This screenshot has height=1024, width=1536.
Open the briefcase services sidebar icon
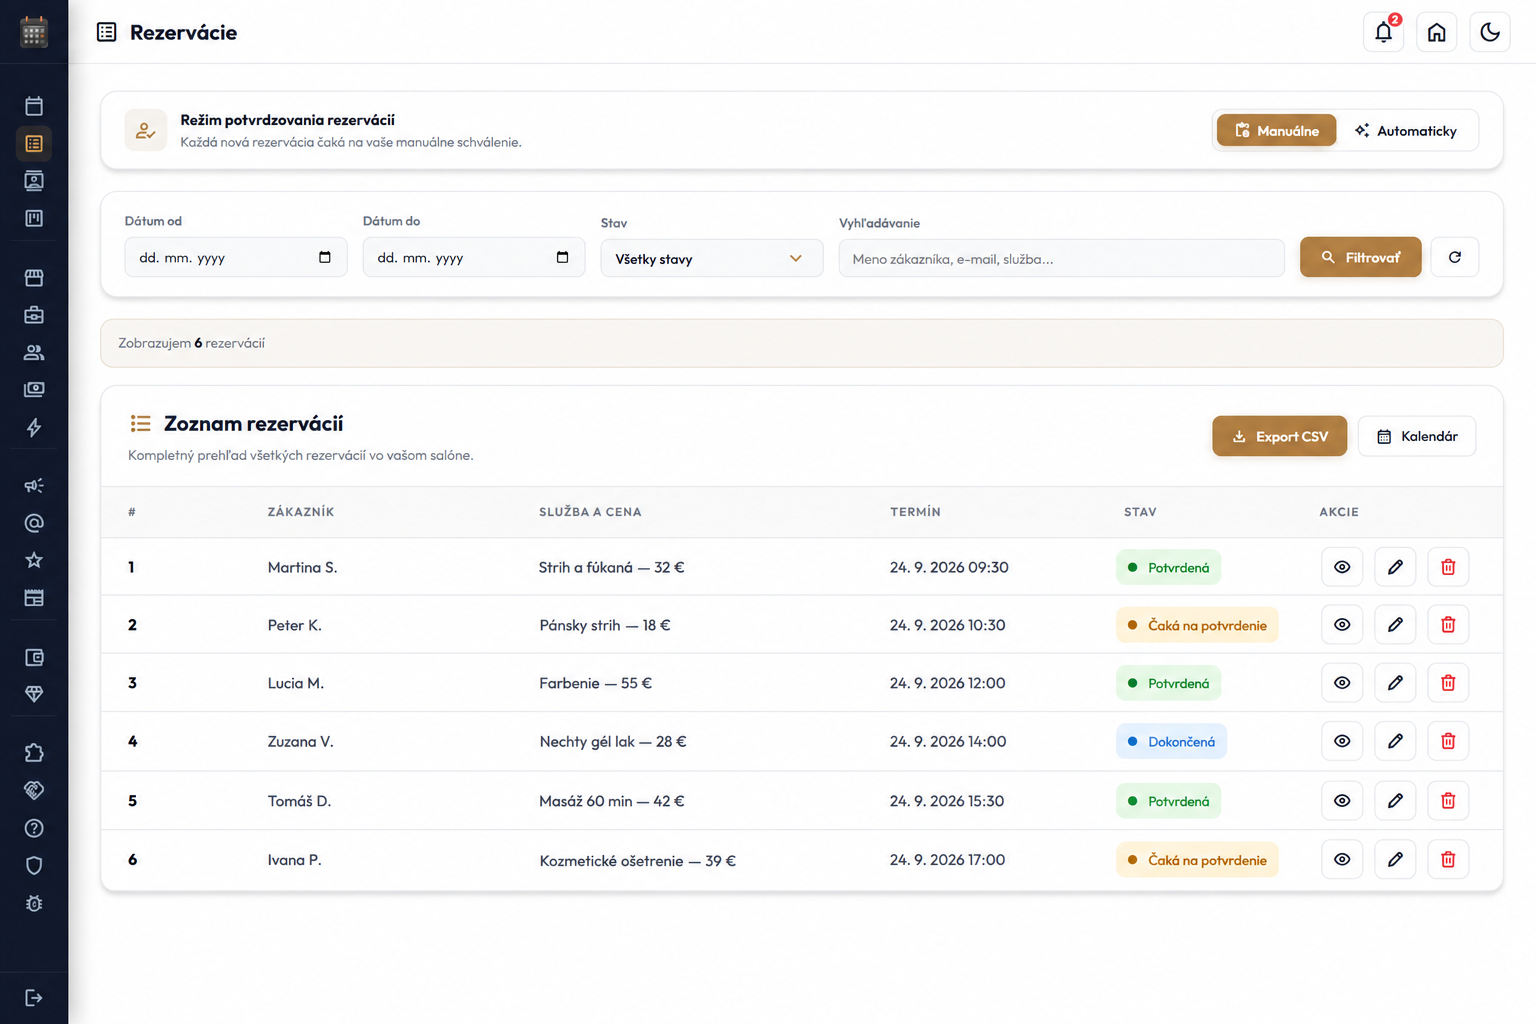[x=34, y=315]
